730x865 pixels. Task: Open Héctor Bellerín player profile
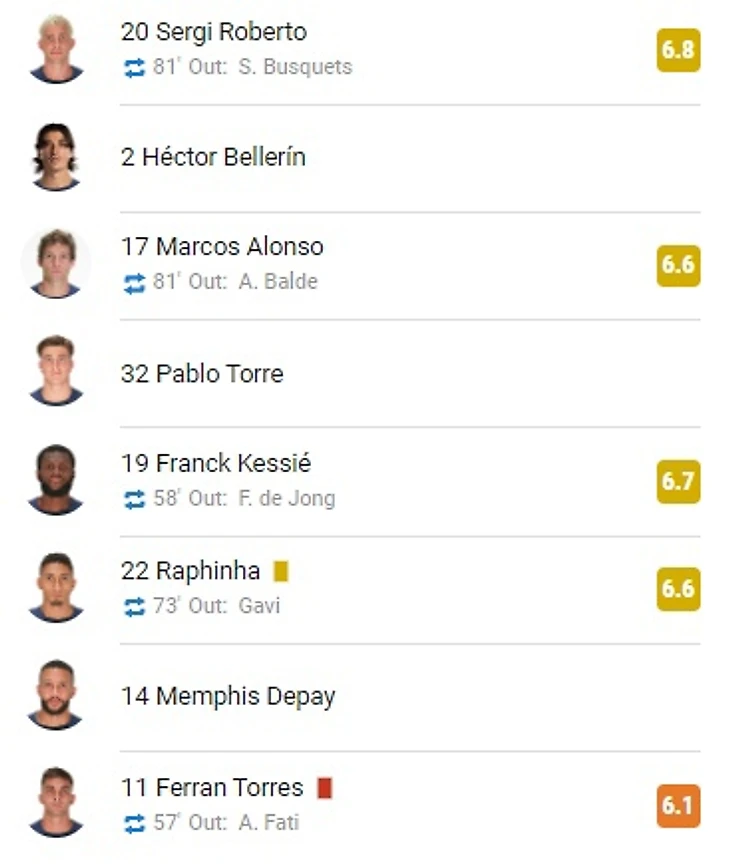point(213,157)
